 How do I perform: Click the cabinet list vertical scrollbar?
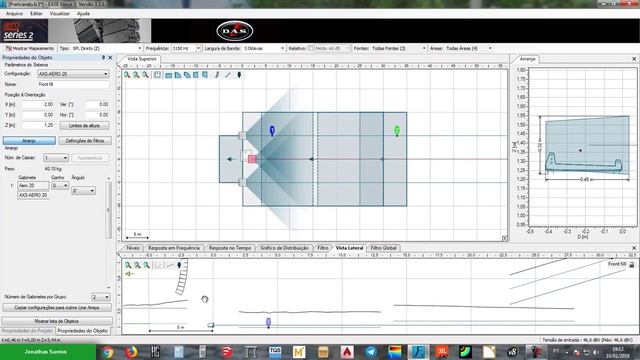click(x=108, y=210)
